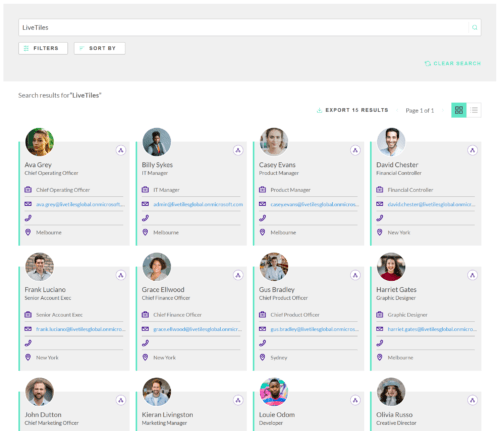Switch to grid view
The height and width of the screenshot is (431, 500).
(459, 110)
